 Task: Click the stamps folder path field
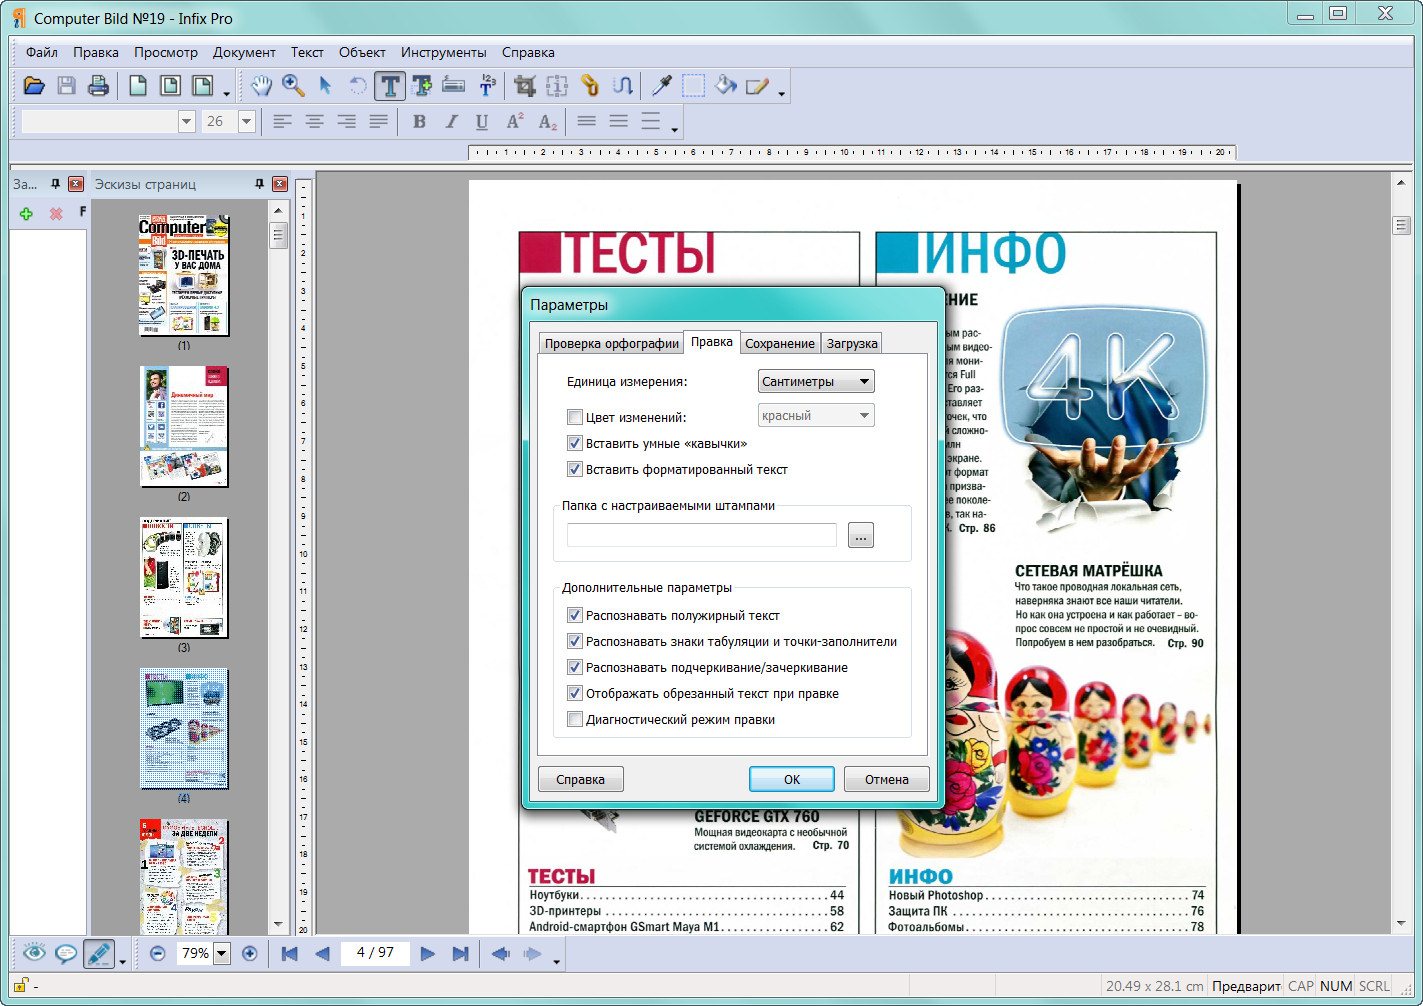pos(702,535)
